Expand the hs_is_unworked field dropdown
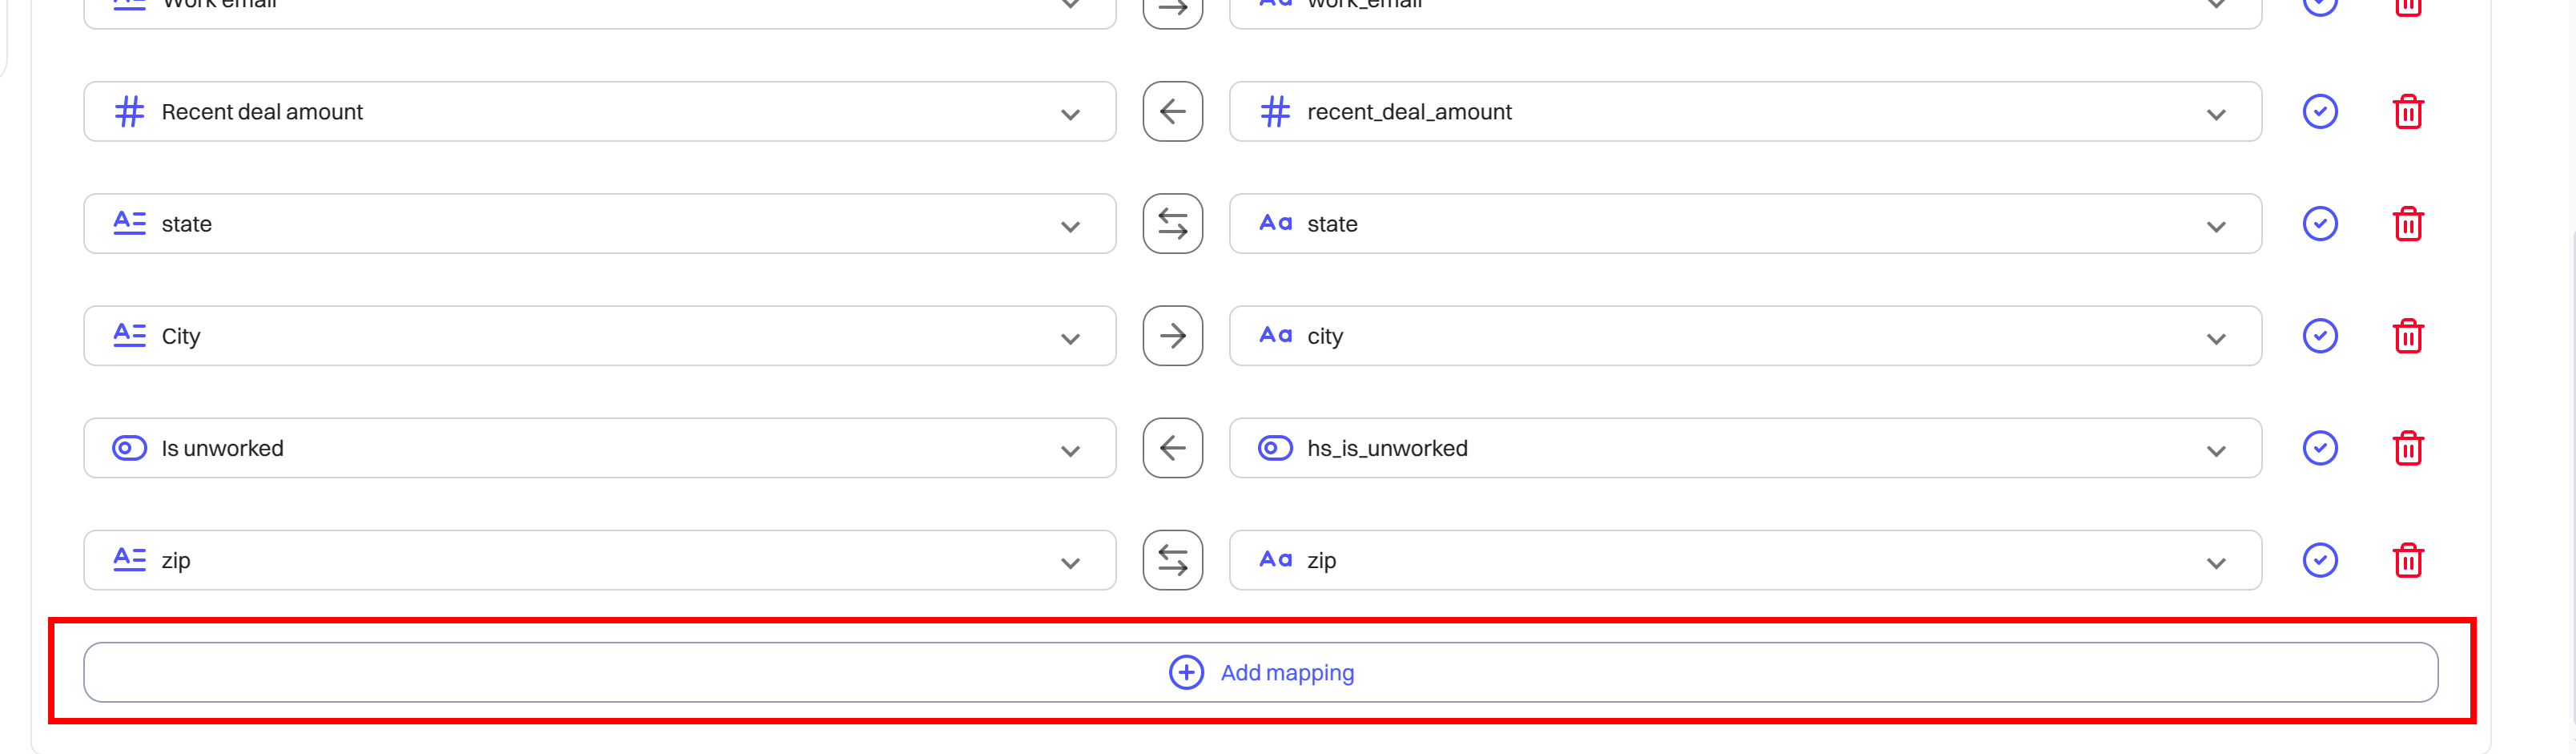 (x=1745, y=448)
